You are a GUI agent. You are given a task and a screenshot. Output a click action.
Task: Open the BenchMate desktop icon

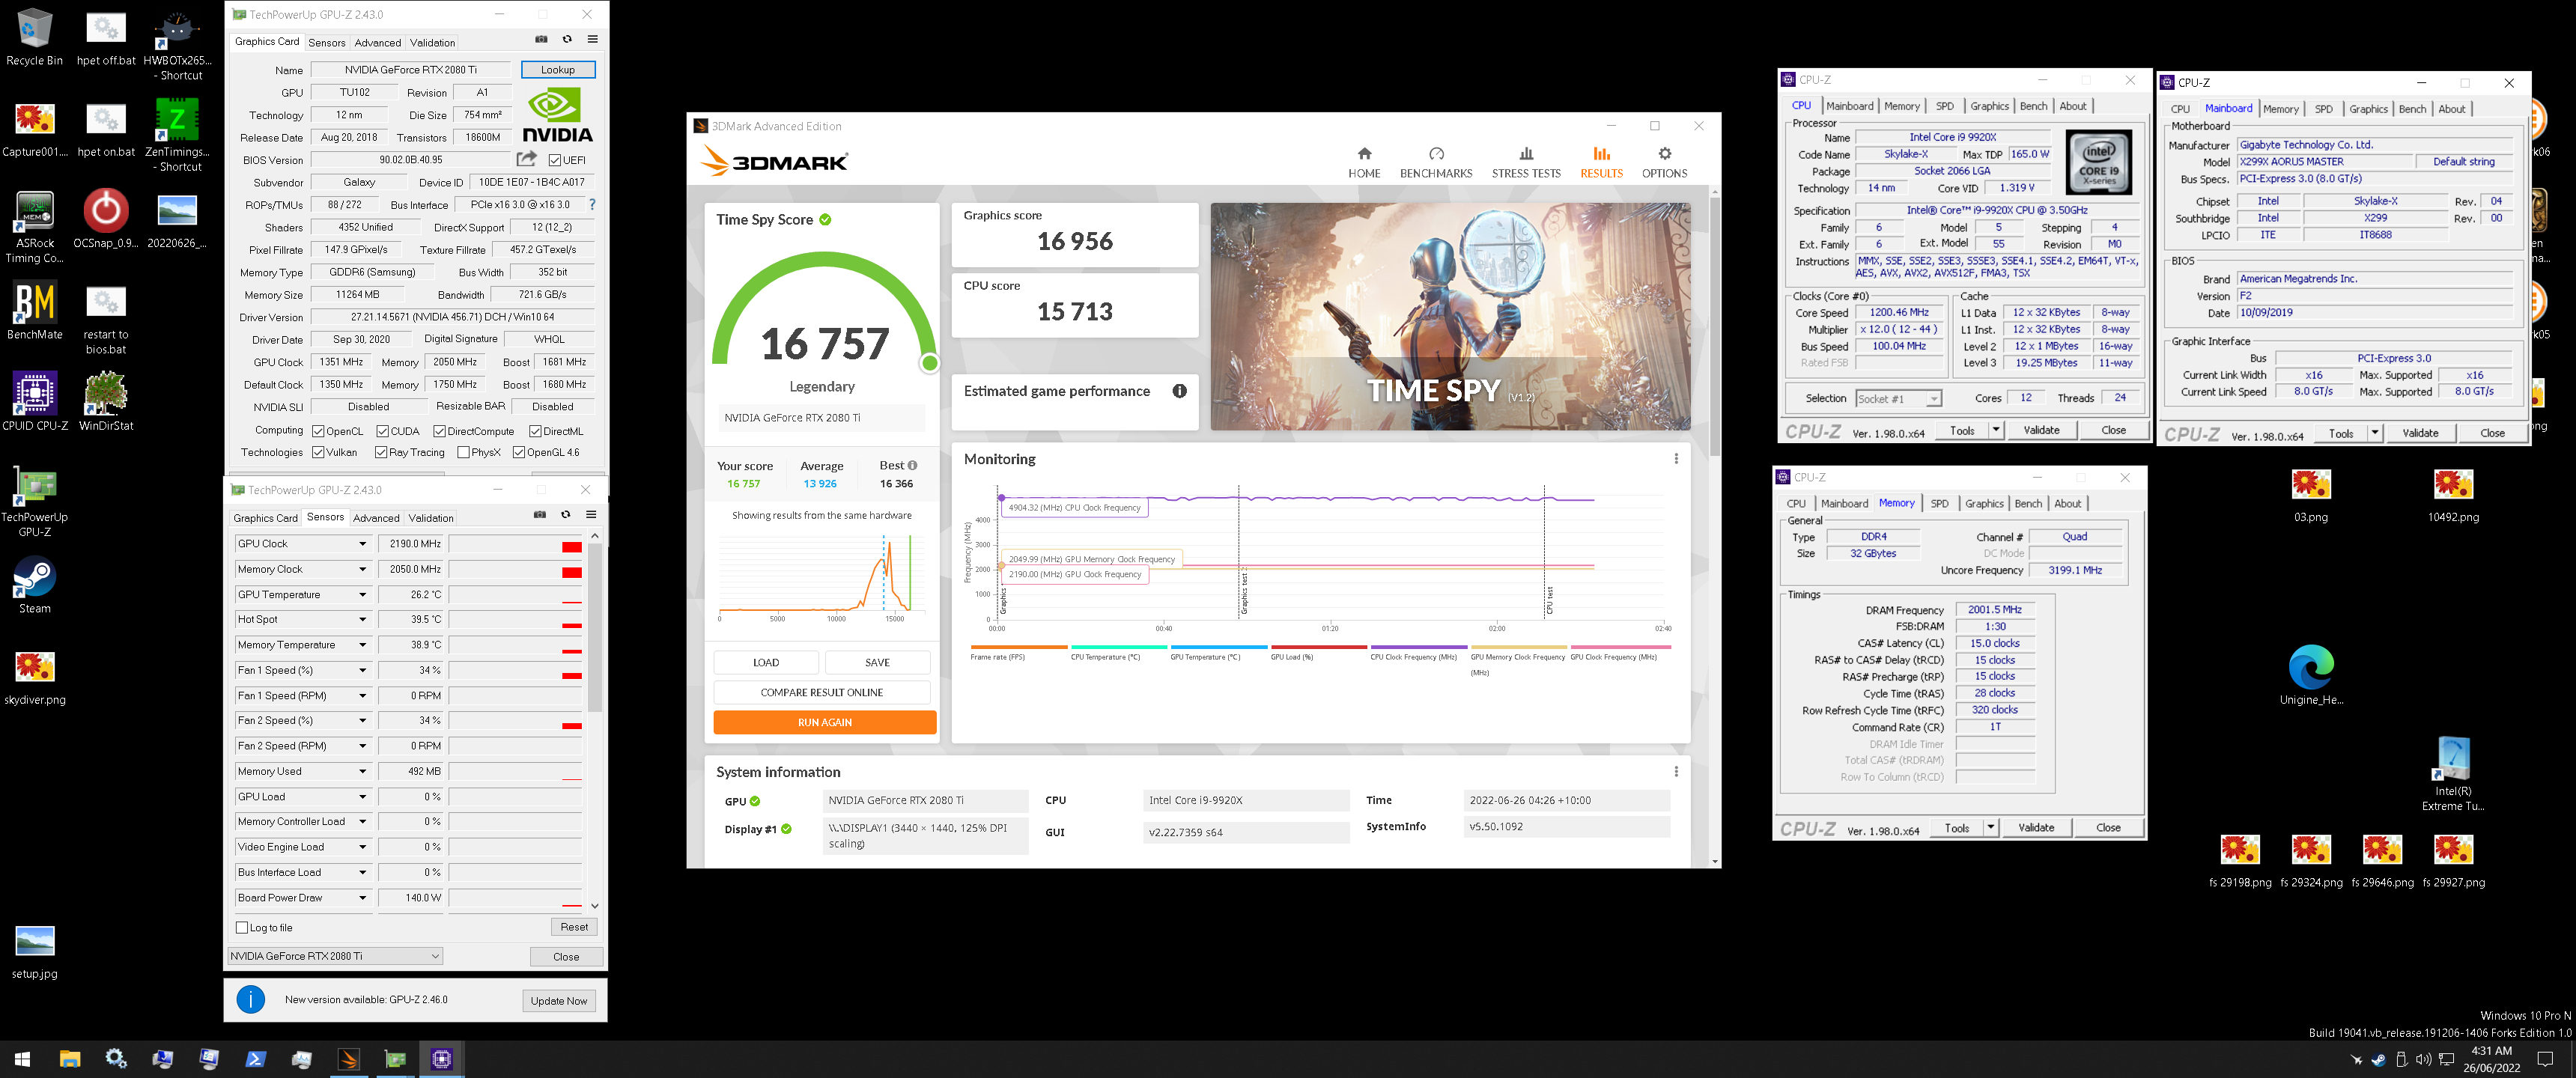click(x=34, y=311)
